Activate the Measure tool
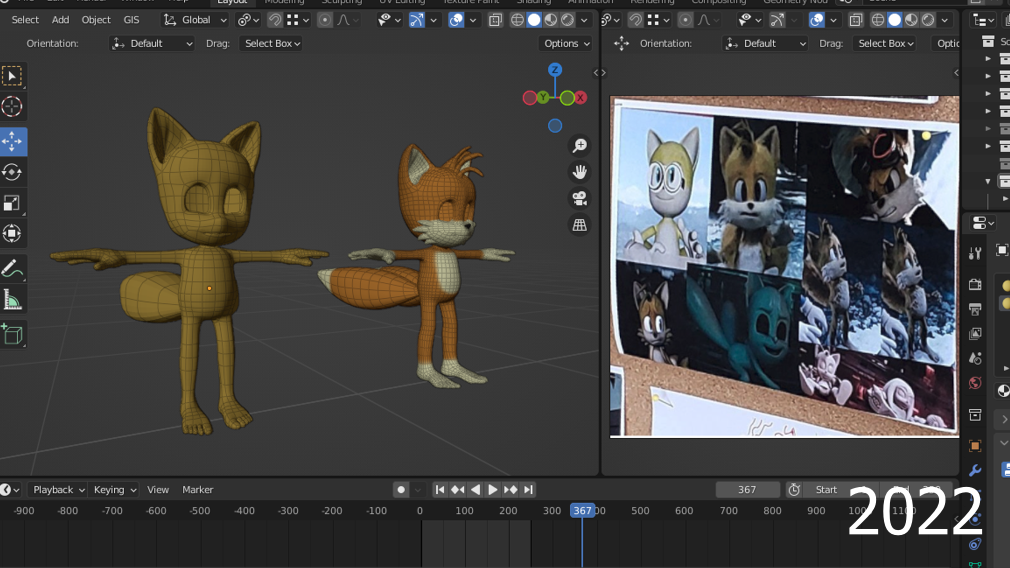The width and height of the screenshot is (1010, 568). [13, 299]
